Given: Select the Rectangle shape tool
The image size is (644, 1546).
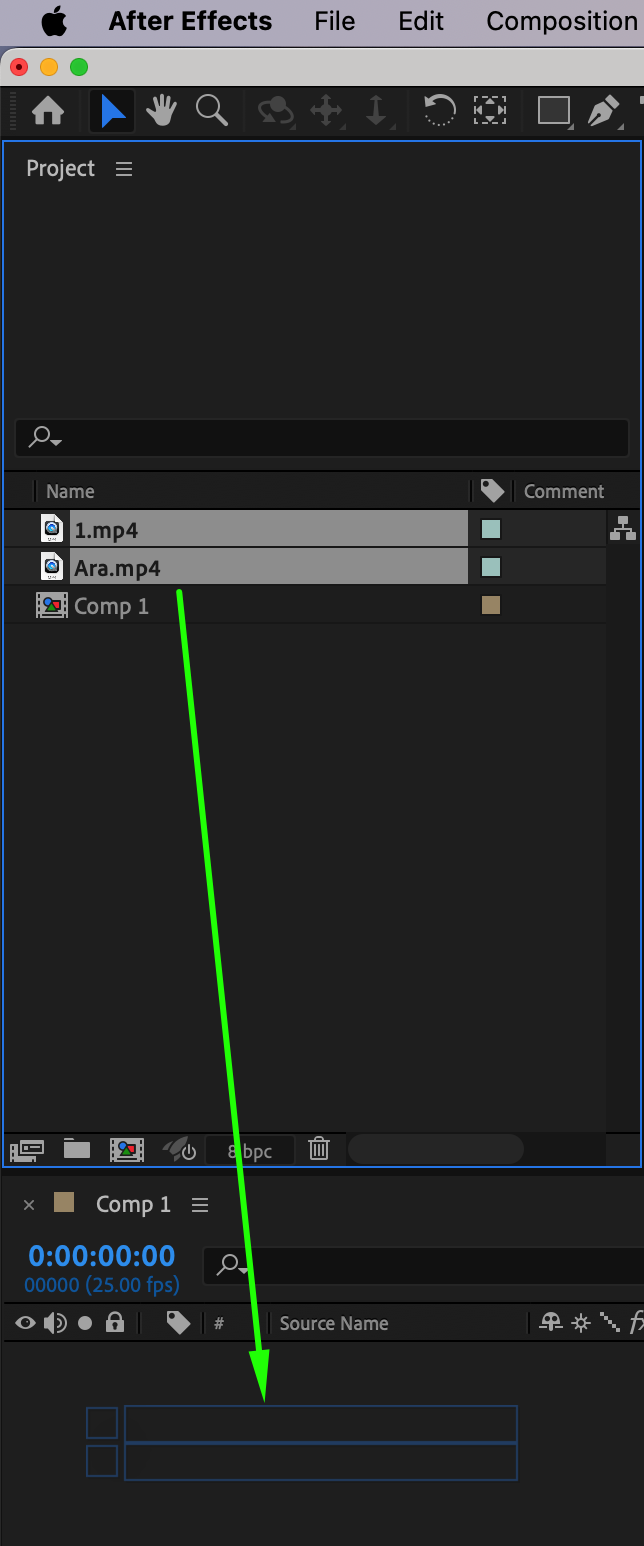Looking at the screenshot, I should point(554,110).
